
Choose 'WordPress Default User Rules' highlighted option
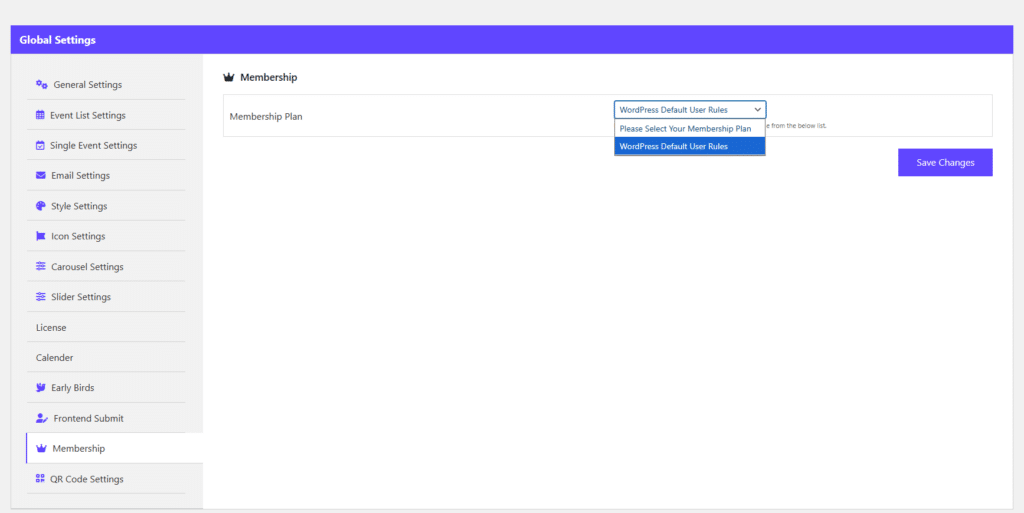tap(690, 146)
